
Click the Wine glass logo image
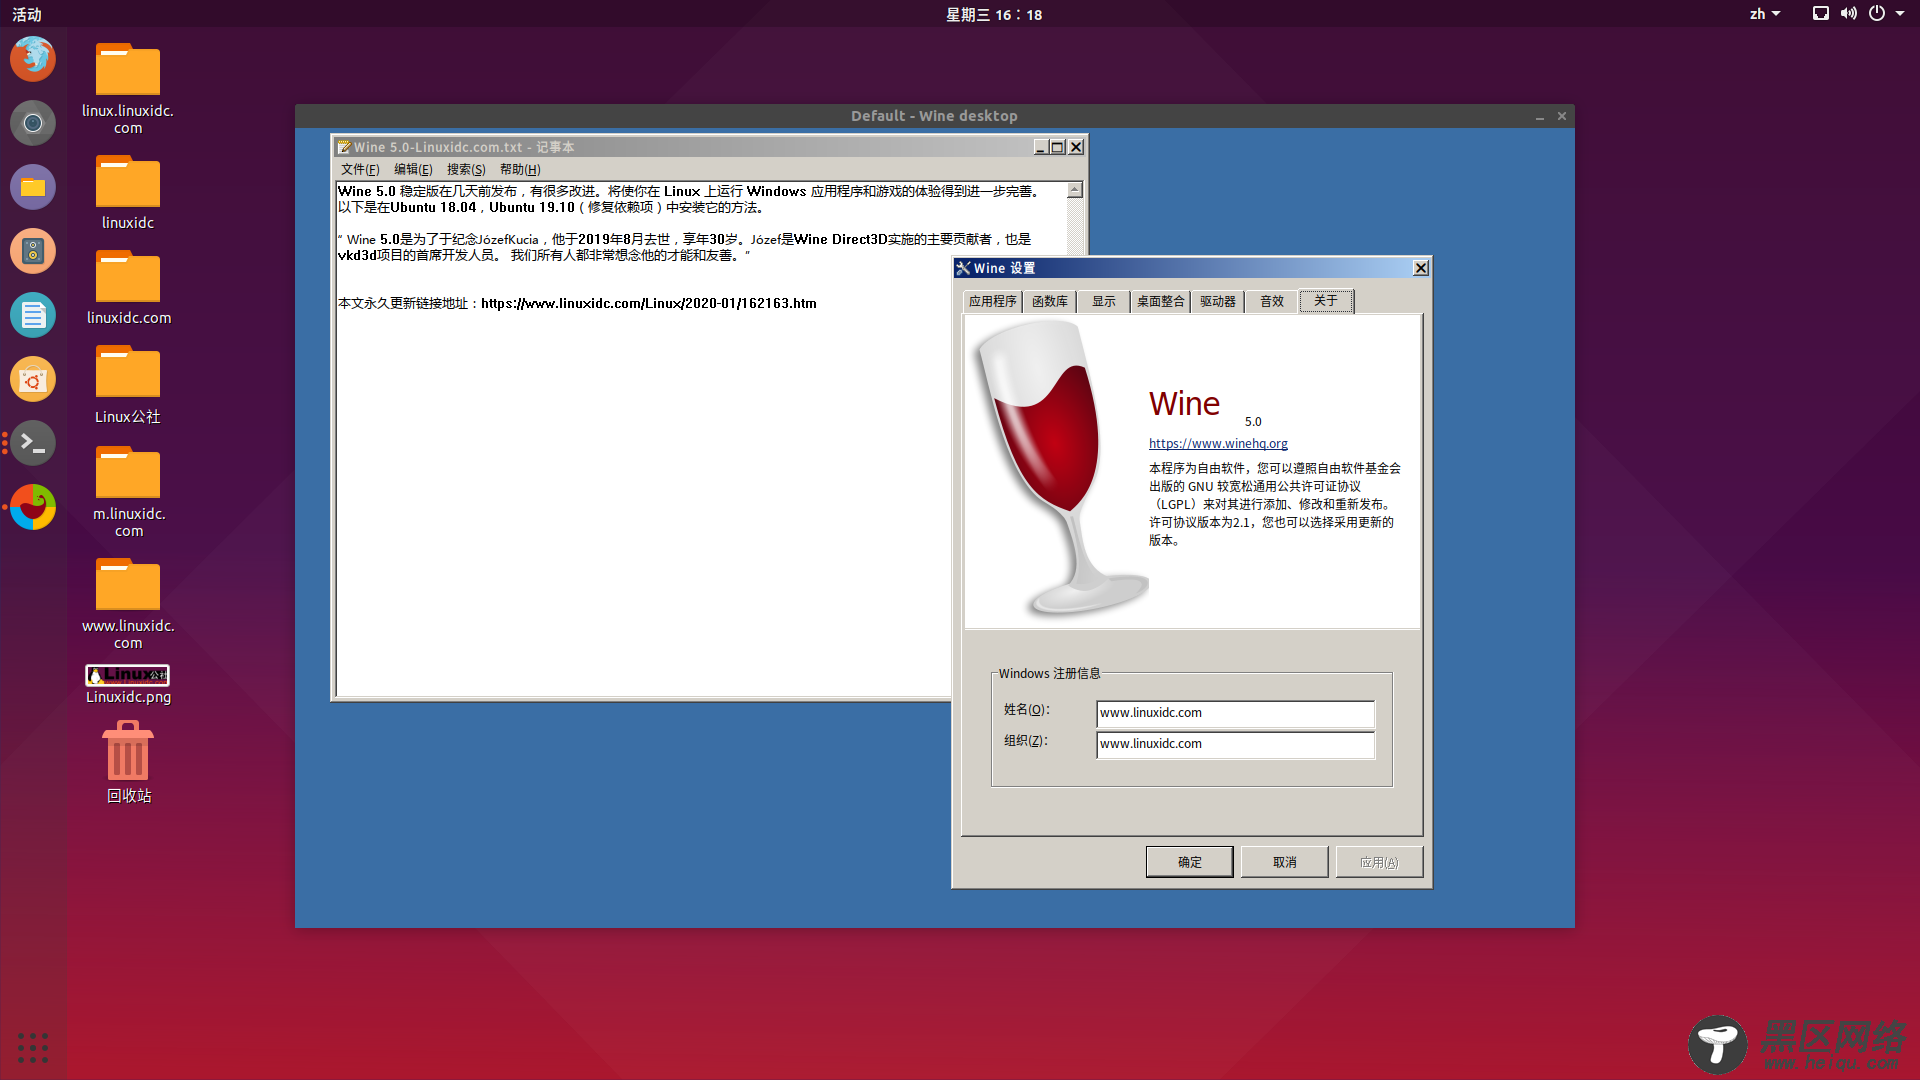click(x=1060, y=467)
